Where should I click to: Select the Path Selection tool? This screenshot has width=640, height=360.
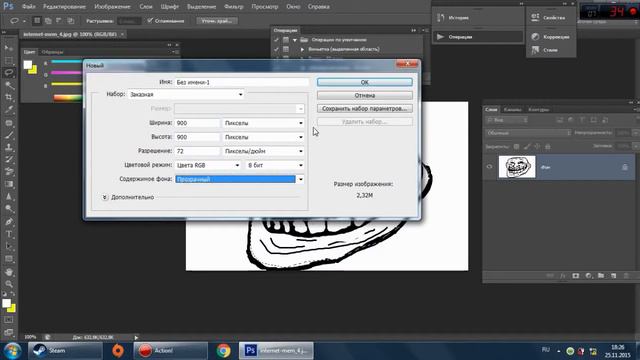coord(9,246)
